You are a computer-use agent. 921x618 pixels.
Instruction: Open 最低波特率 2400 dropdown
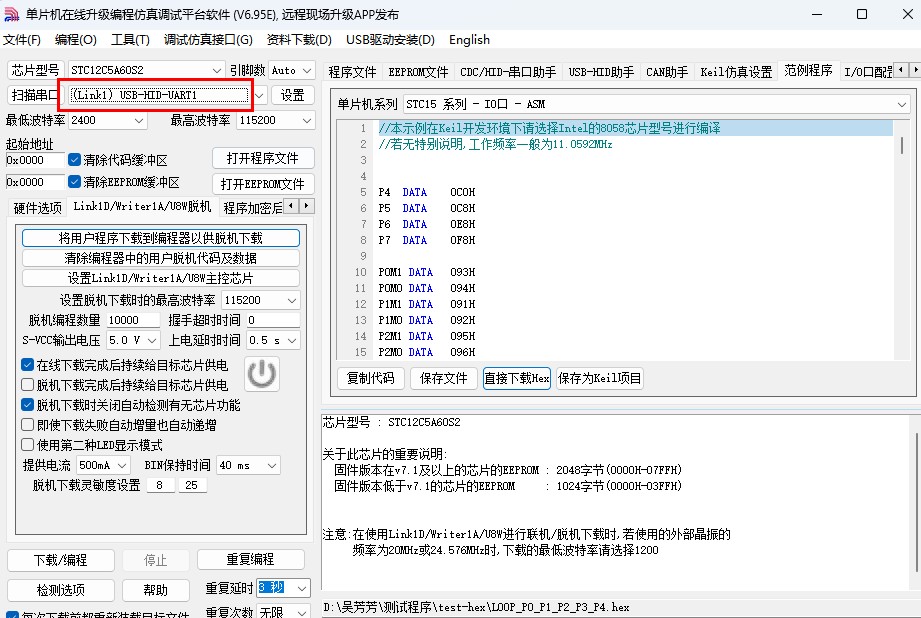(x=107, y=120)
